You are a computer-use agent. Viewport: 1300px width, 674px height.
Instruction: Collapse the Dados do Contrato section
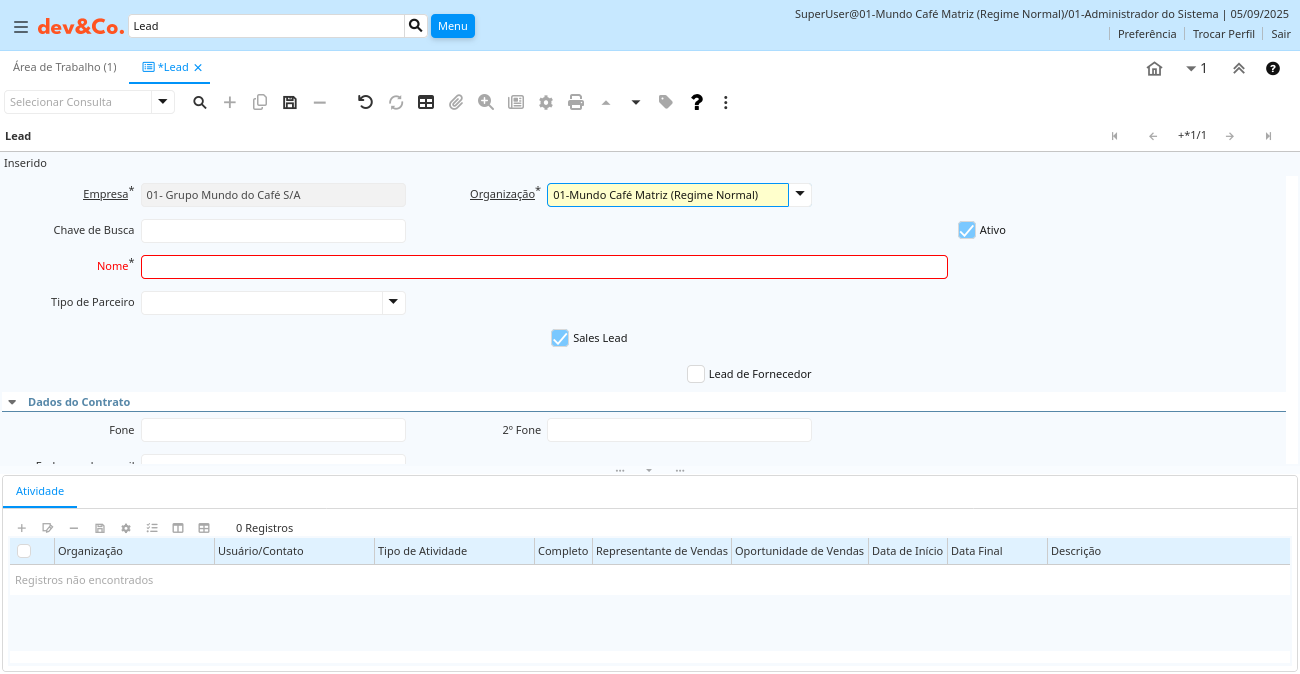[x=13, y=402]
